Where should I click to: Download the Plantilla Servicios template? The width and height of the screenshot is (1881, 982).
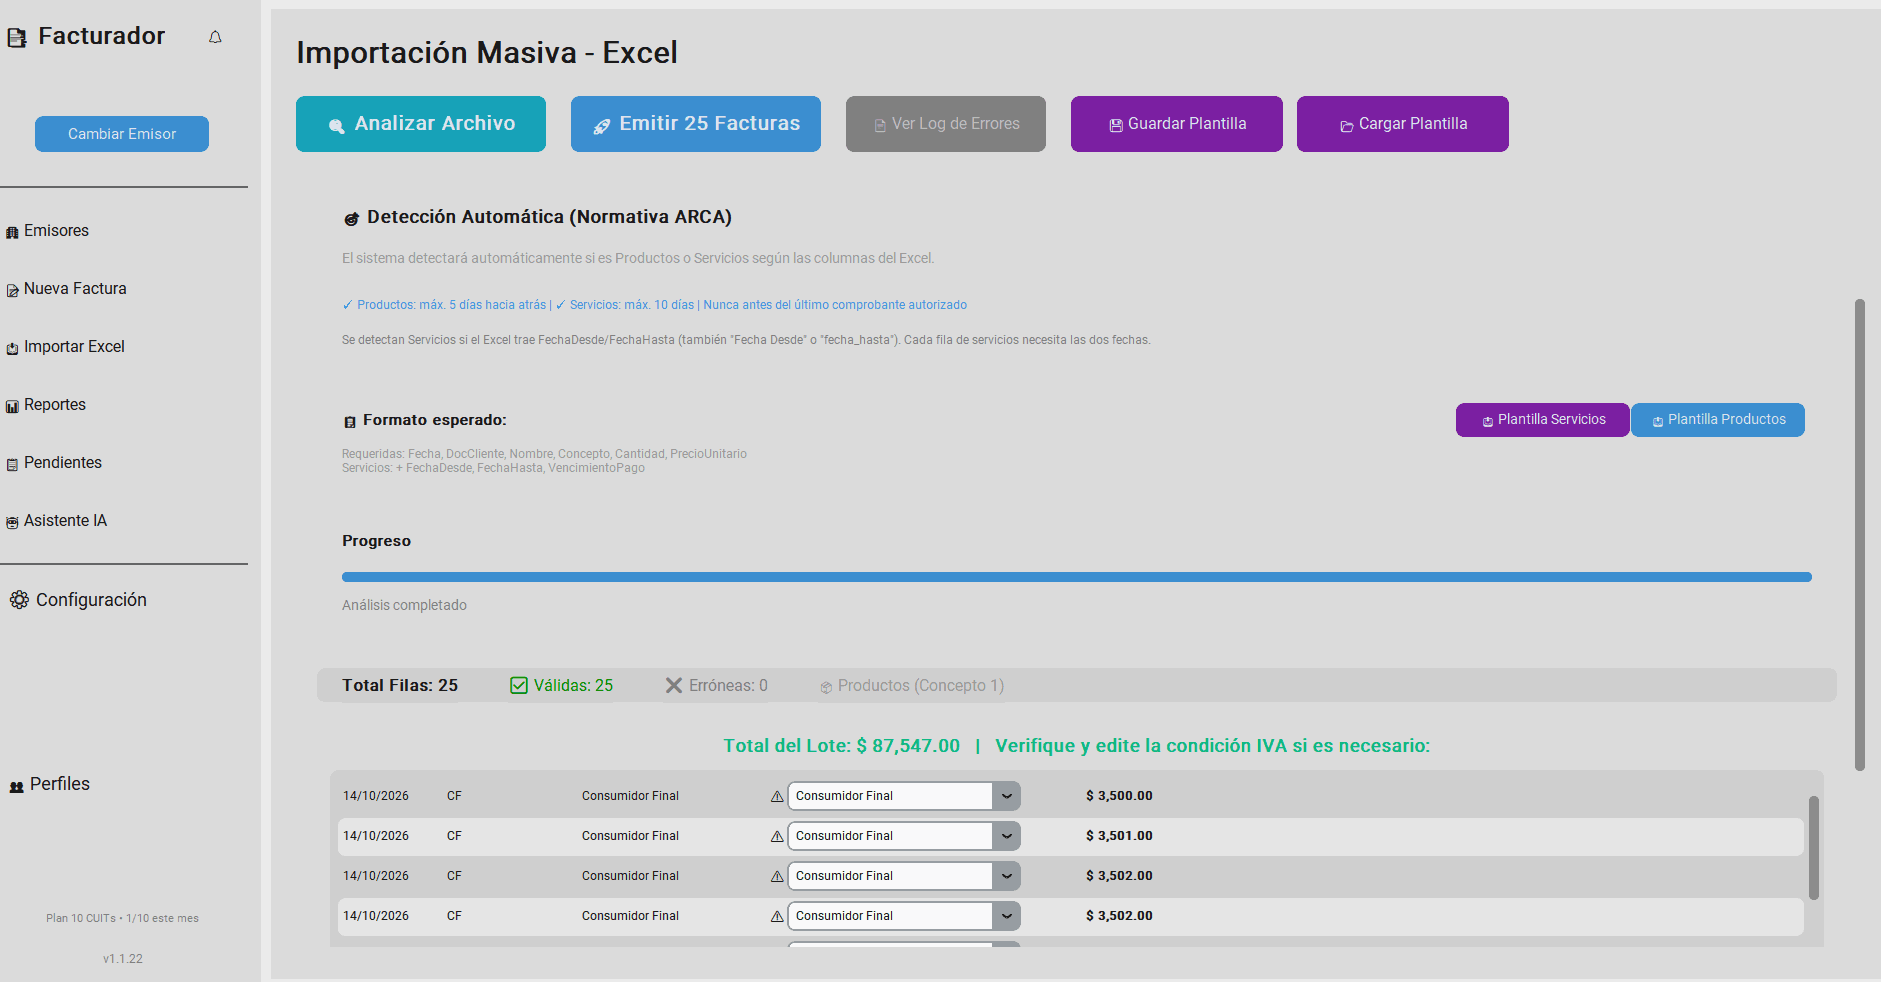point(1543,420)
